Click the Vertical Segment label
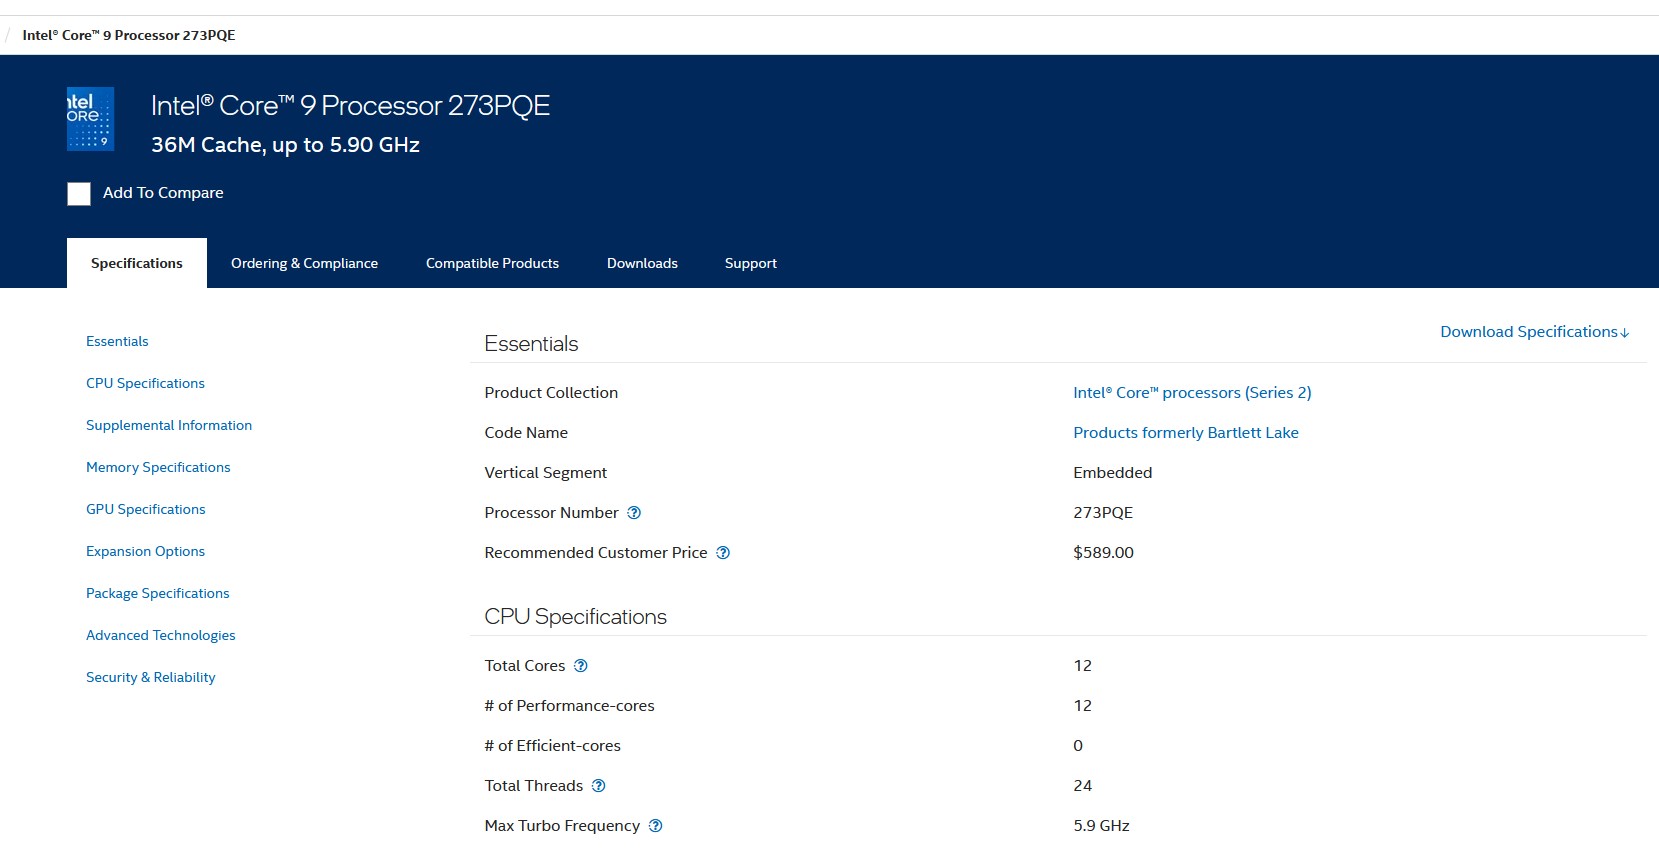Viewport: 1659px width, 859px height. [545, 473]
